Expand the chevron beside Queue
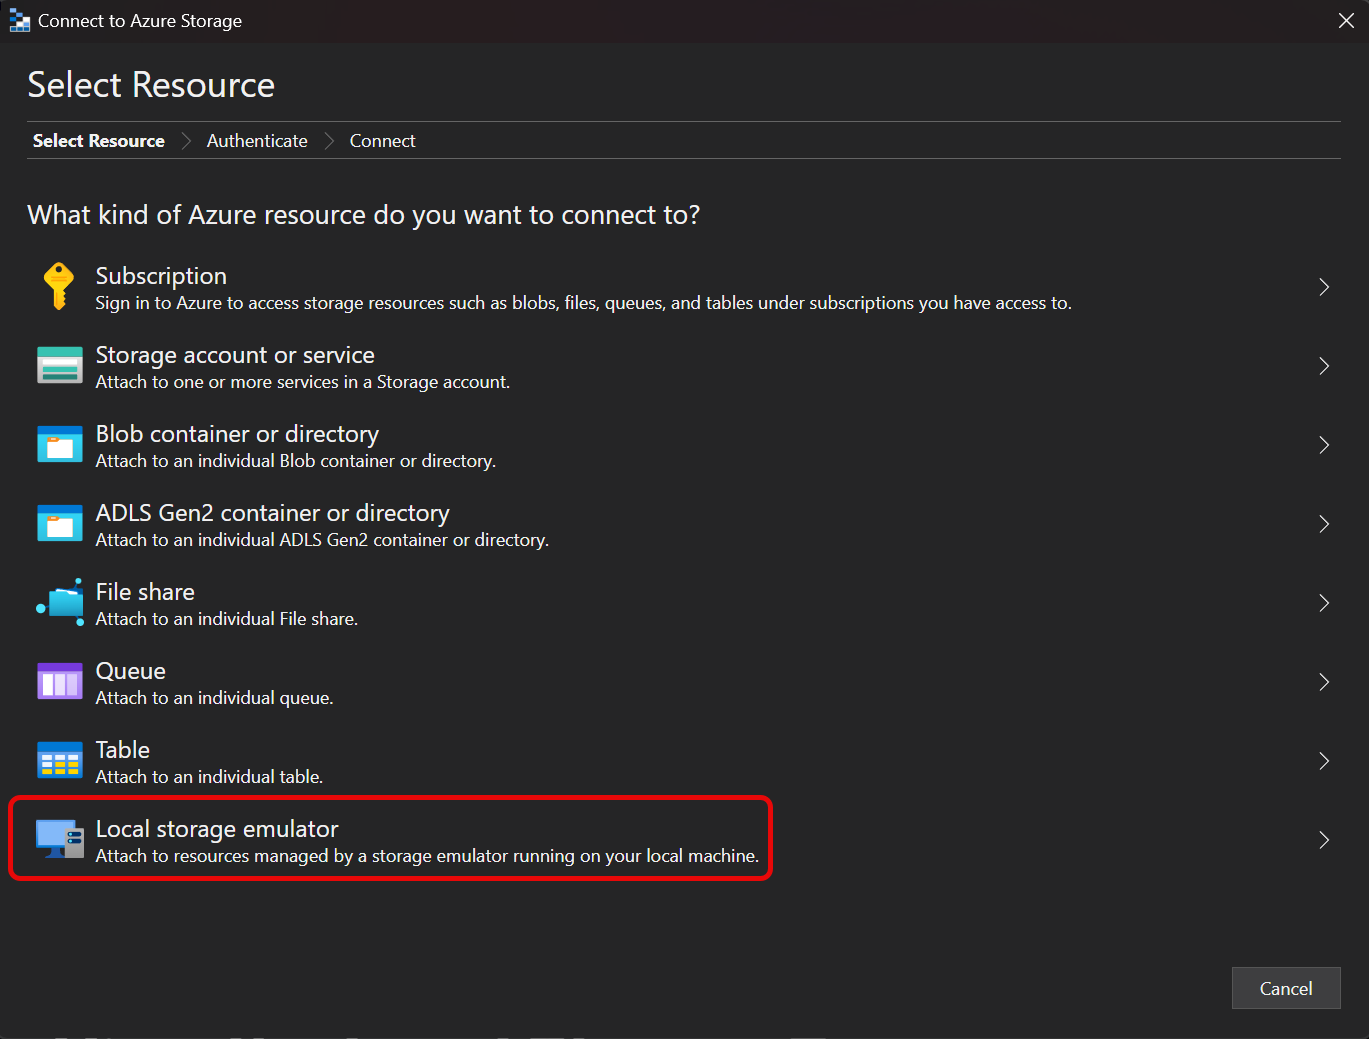The height and width of the screenshot is (1039, 1369). 1324,681
